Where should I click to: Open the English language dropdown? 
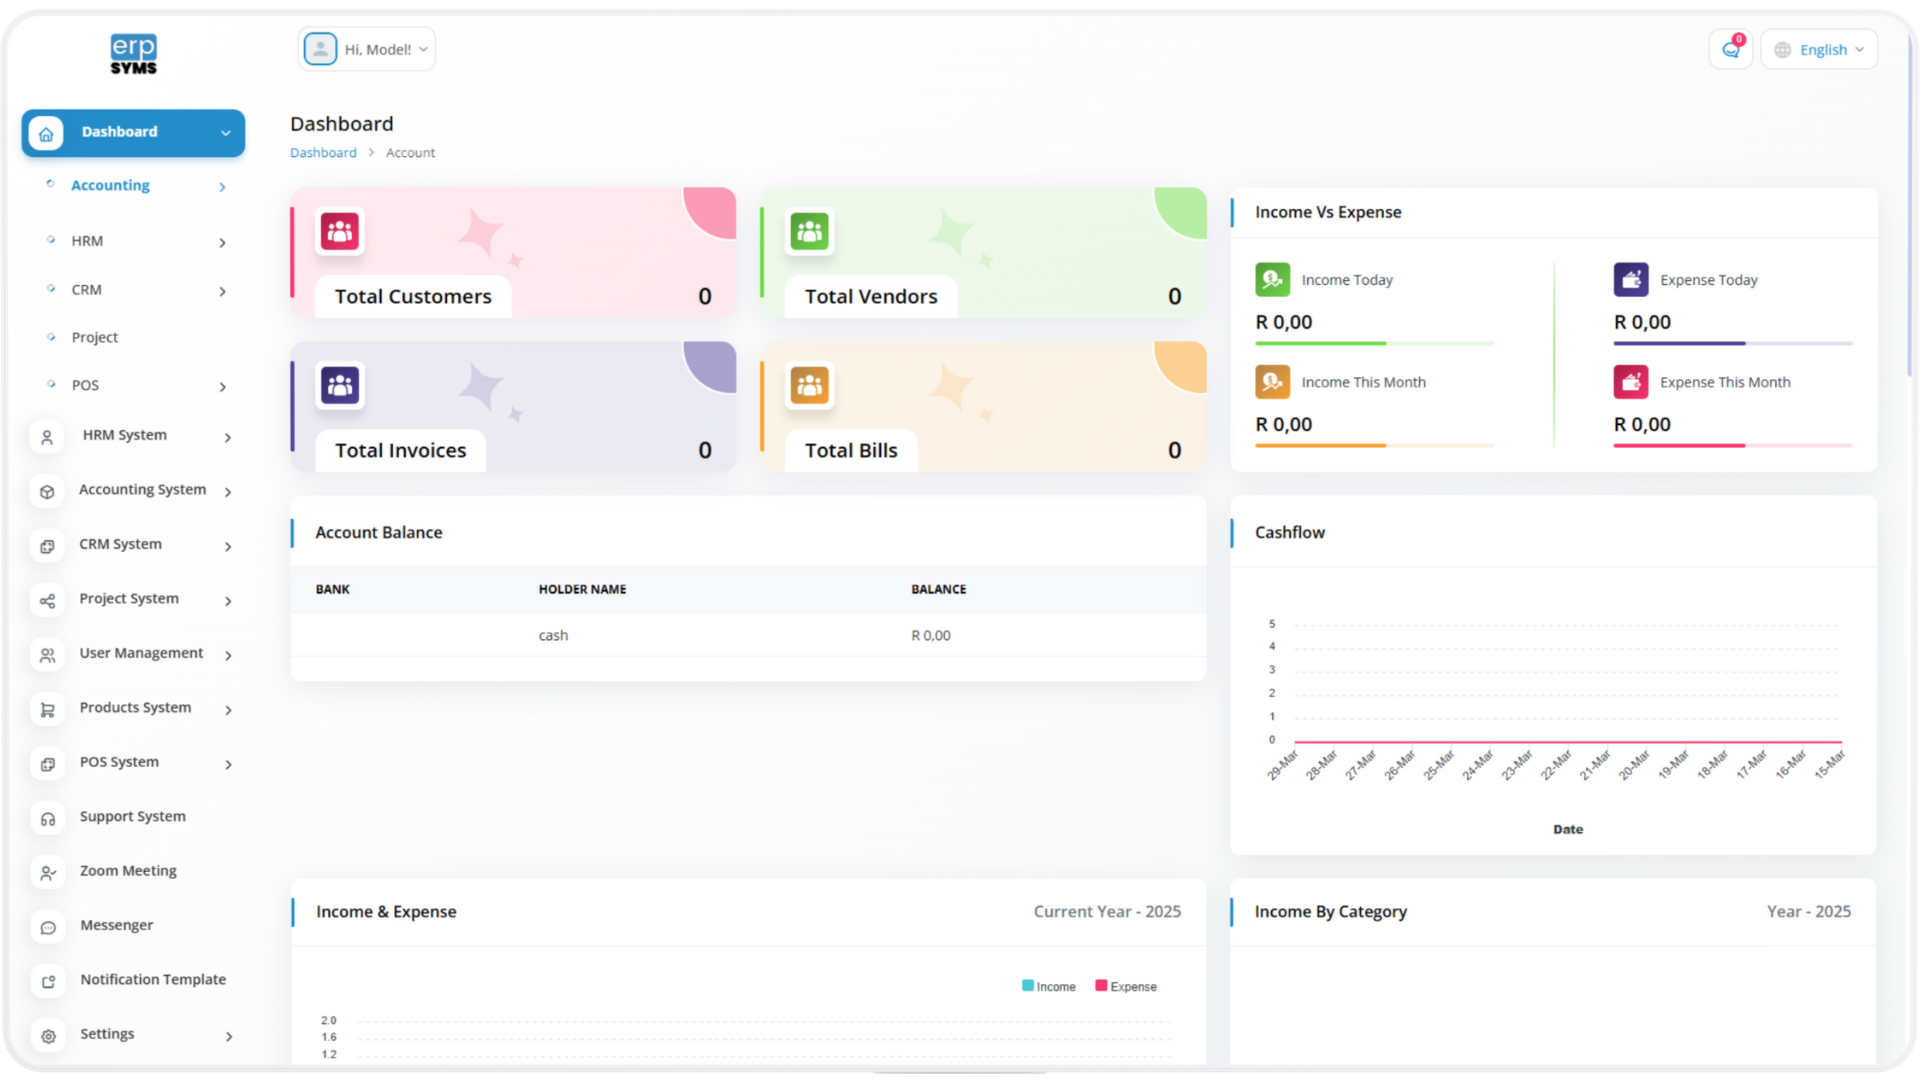1819,50
